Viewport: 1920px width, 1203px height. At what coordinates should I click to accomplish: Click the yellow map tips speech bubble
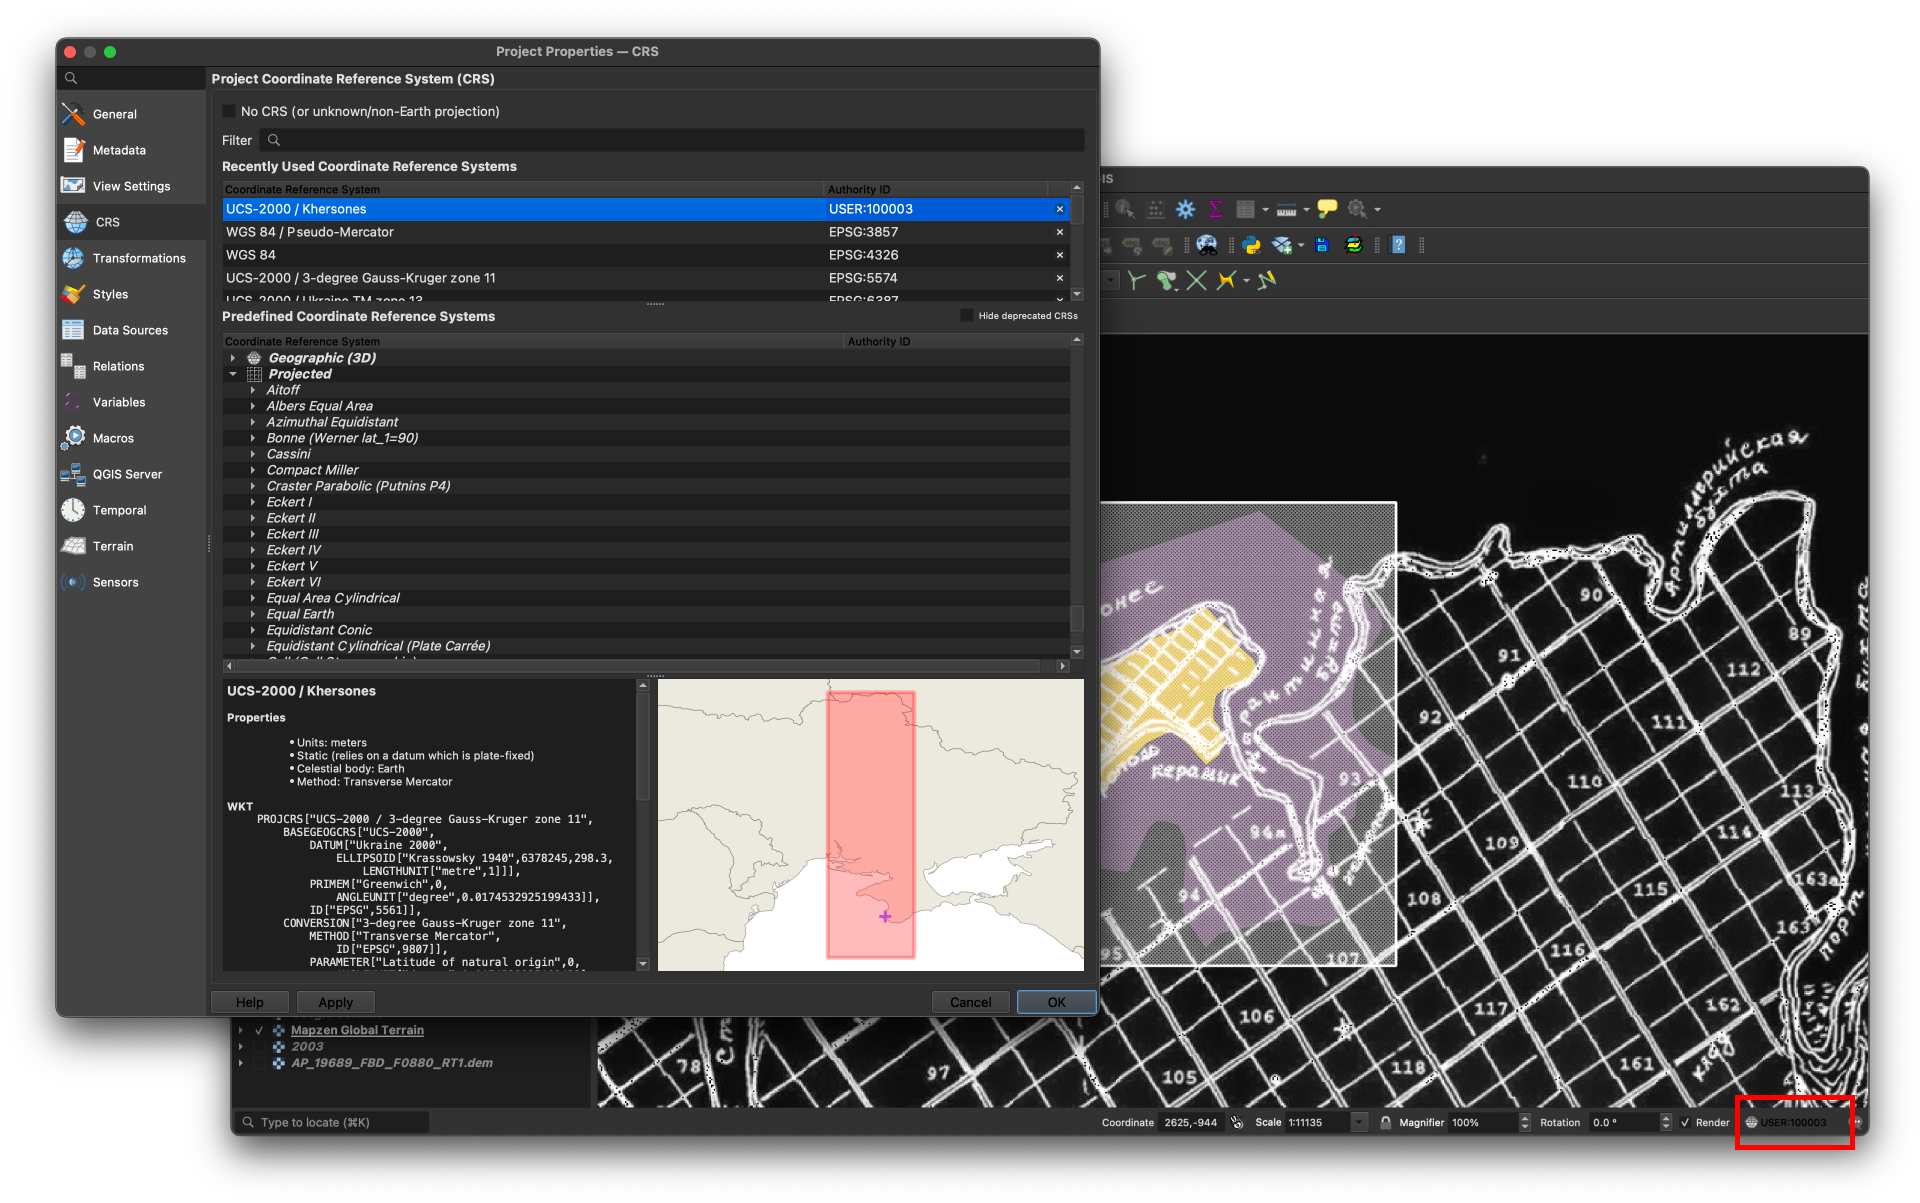1327,209
